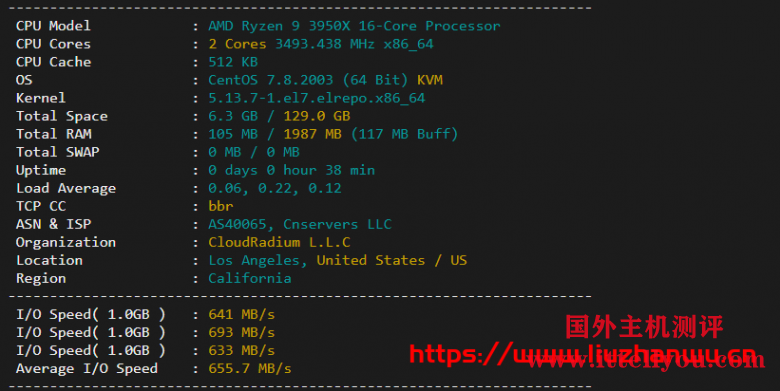Select the text "AMD Ryzen 9 3950X 16-Core Processor"
This screenshot has width=780, height=391.
[354, 26]
